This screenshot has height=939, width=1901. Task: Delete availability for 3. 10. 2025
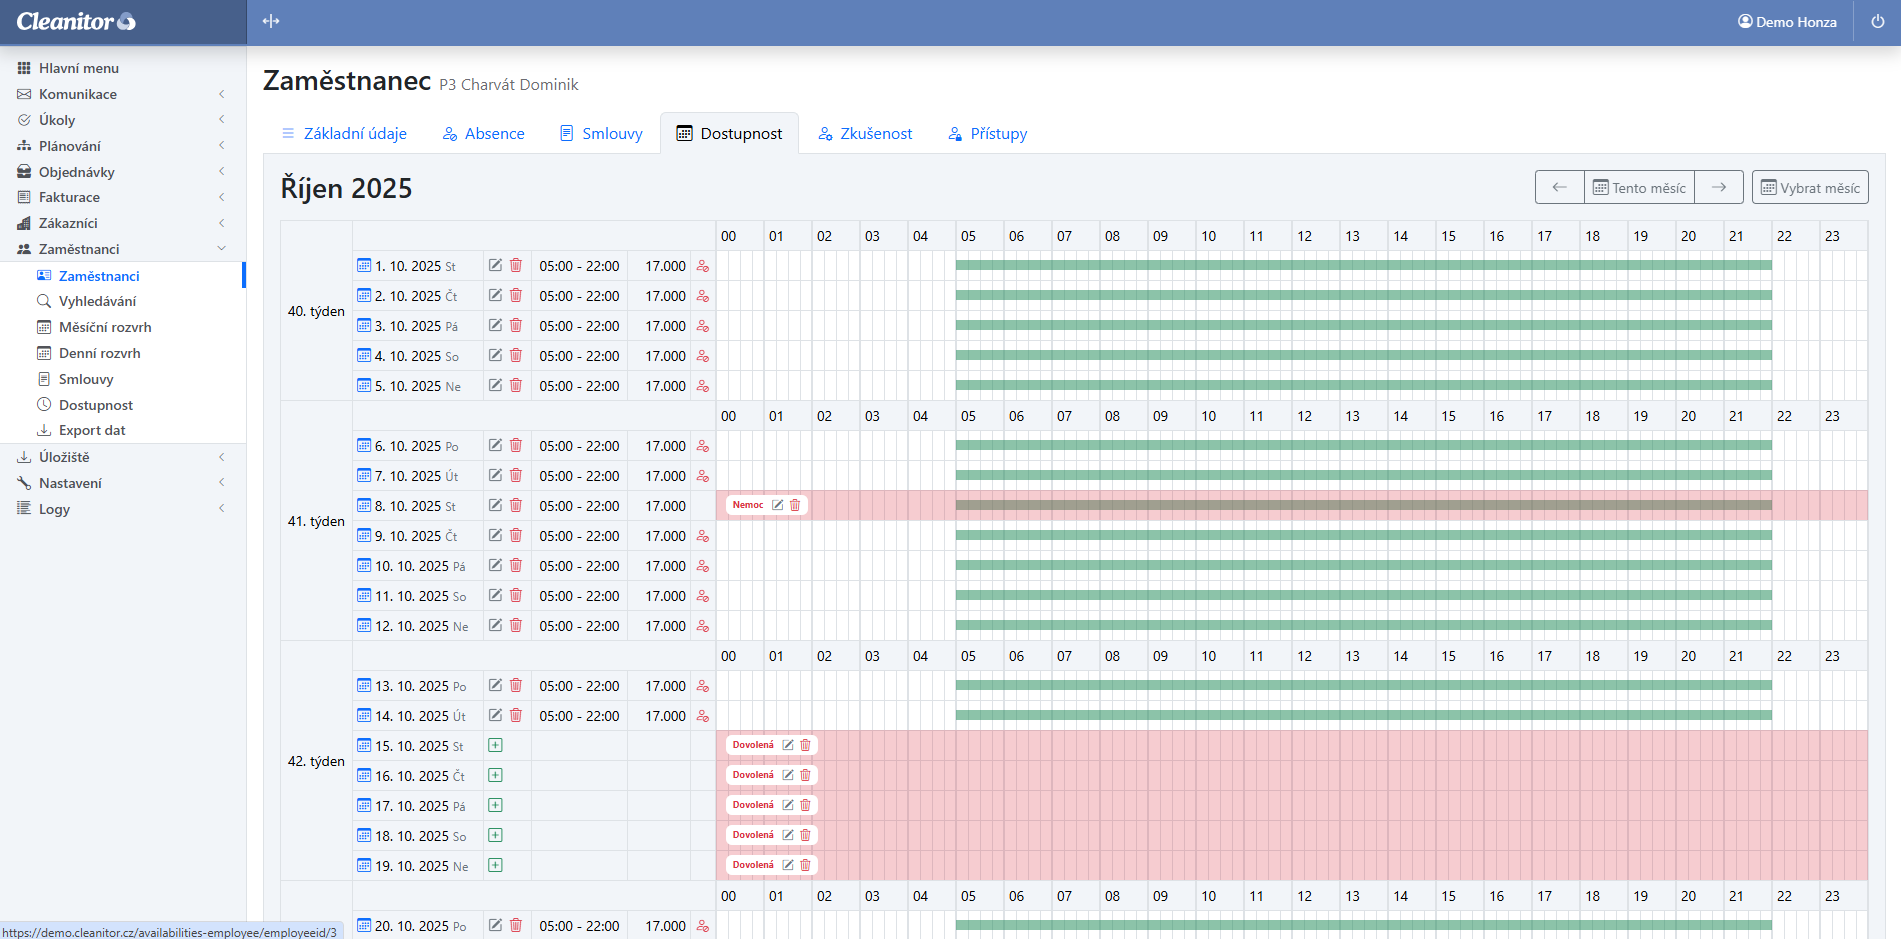516,326
